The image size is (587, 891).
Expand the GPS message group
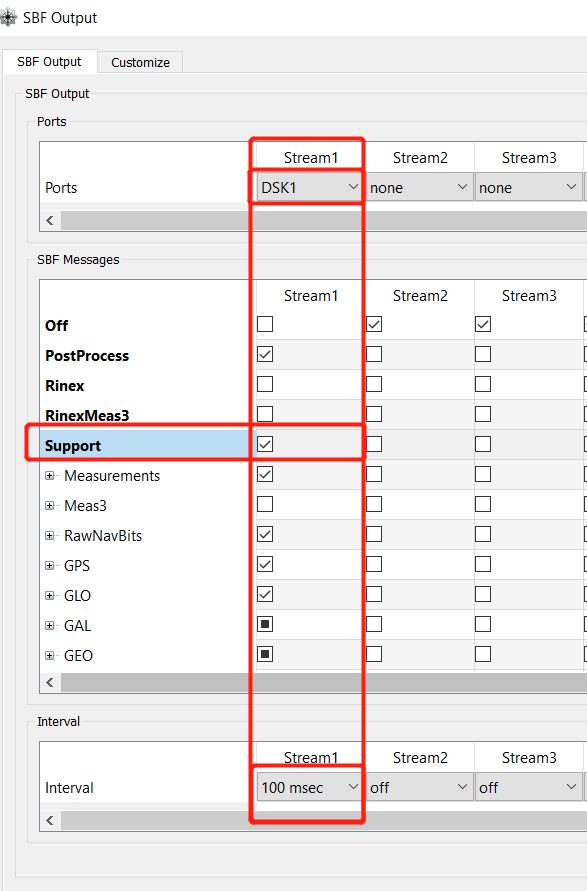click(50, 565)
